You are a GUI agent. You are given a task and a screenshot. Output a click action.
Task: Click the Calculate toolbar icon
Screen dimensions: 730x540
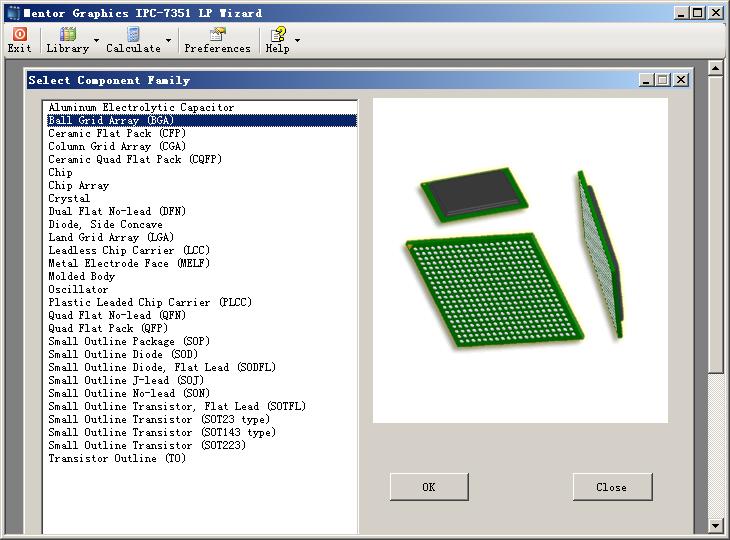[x=133, y=40]
